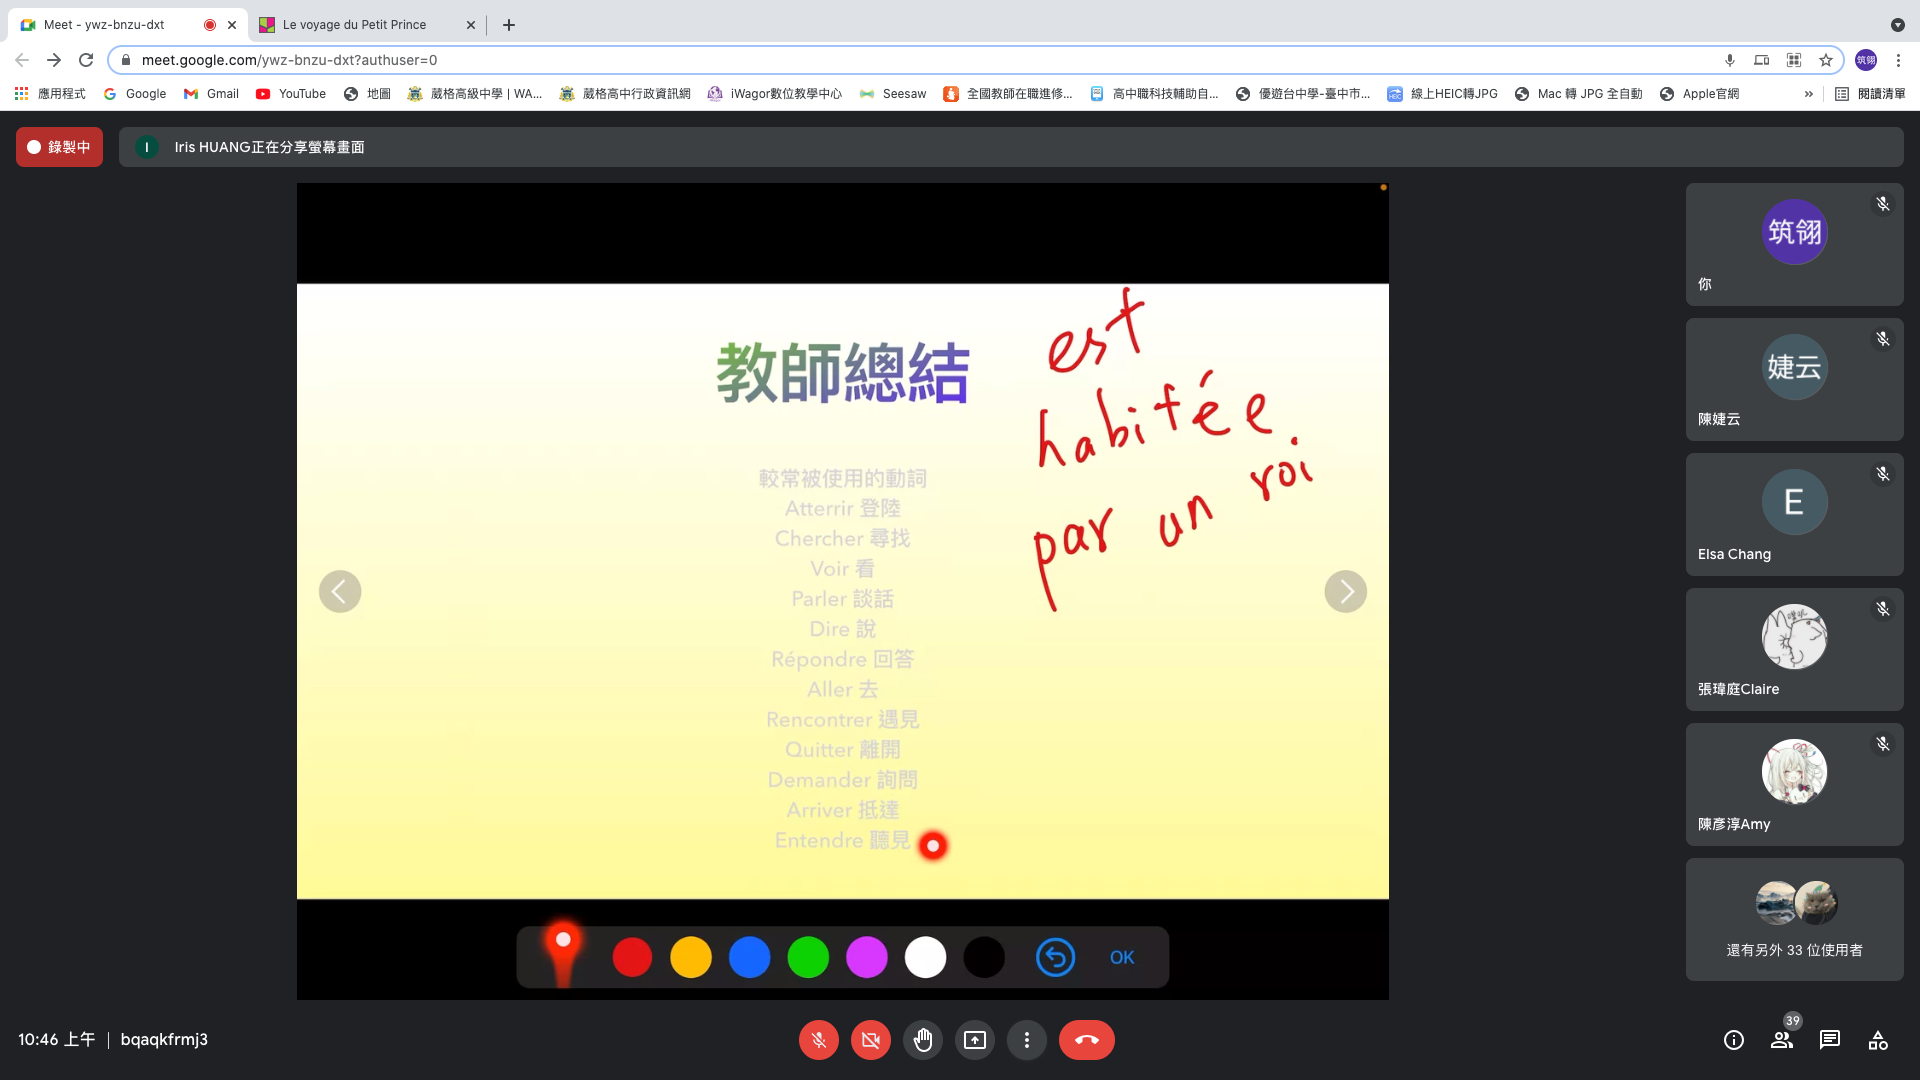
Task: Click the present screen icon
Action: pos(974,1040)
